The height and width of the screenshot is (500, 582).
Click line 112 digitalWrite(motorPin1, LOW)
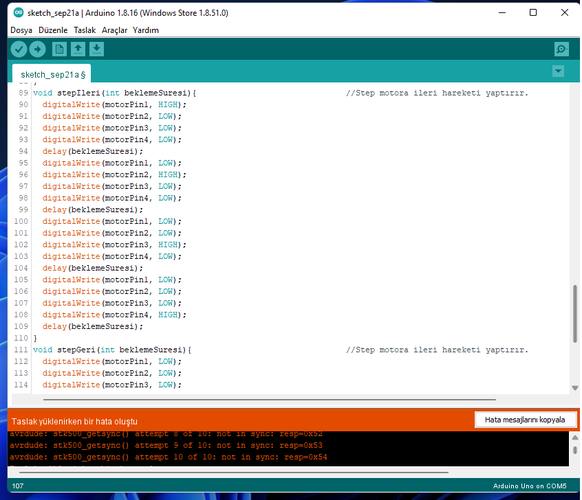pos(112,361)
